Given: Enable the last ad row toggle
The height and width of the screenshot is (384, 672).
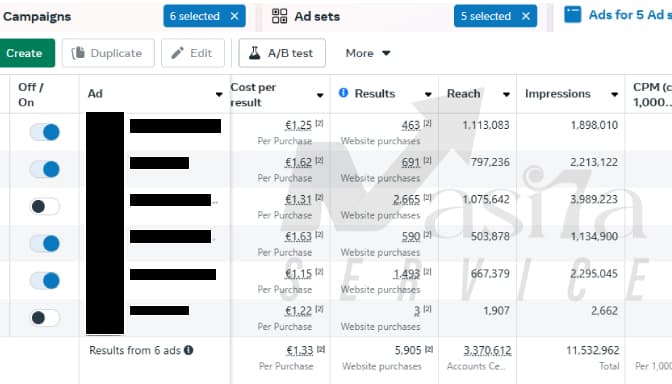Looking at the screenshot, I should pyautogui.click(x=45, y=318).
